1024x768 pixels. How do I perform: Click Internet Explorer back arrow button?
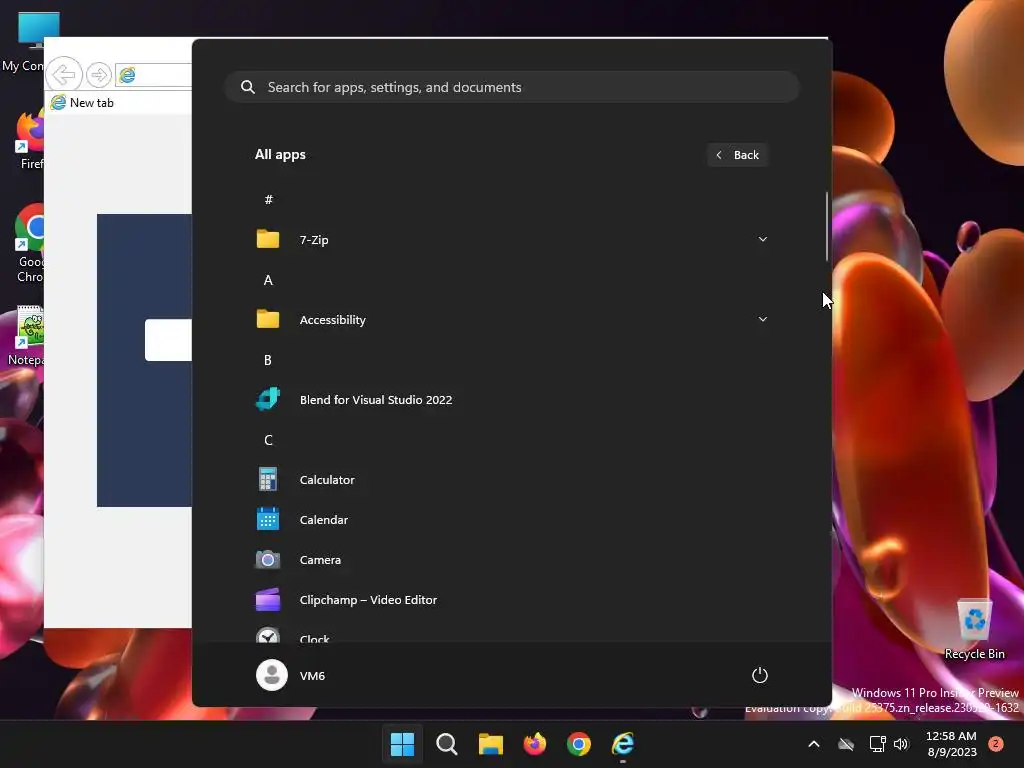[64, 74]
